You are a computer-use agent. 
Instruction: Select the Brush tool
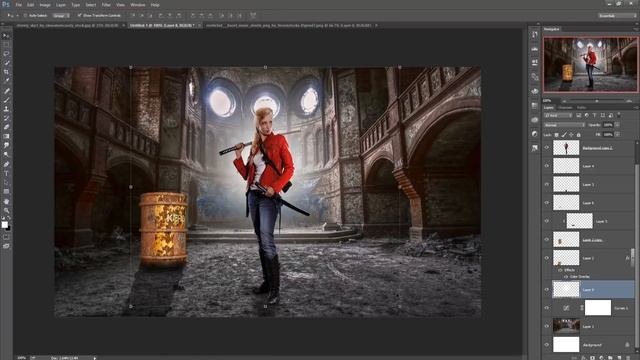(x=6, y=100)
